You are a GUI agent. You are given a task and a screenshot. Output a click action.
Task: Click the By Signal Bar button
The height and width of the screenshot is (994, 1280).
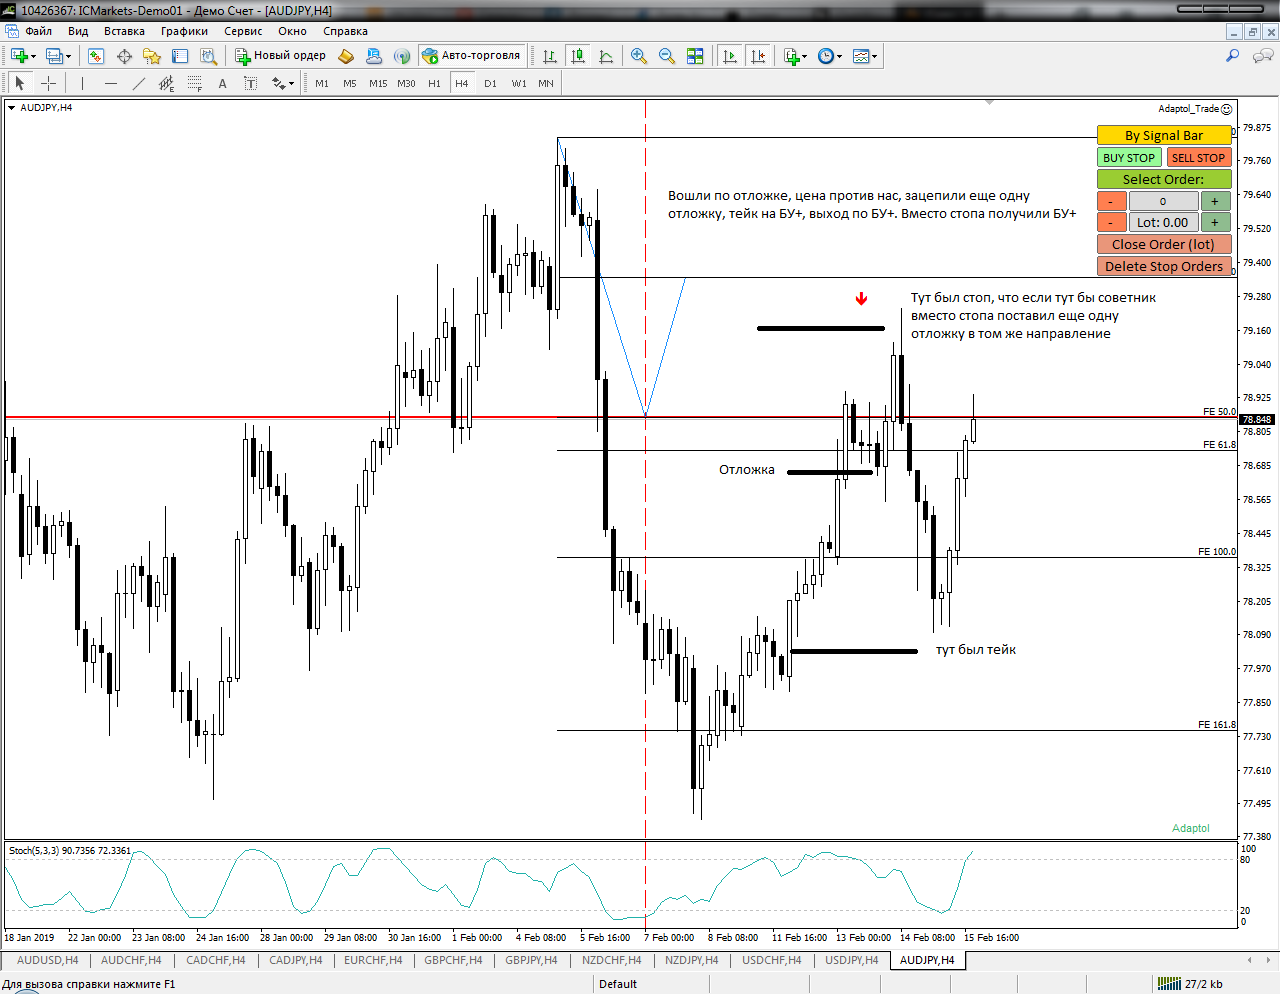click(x=1164, y=135)
